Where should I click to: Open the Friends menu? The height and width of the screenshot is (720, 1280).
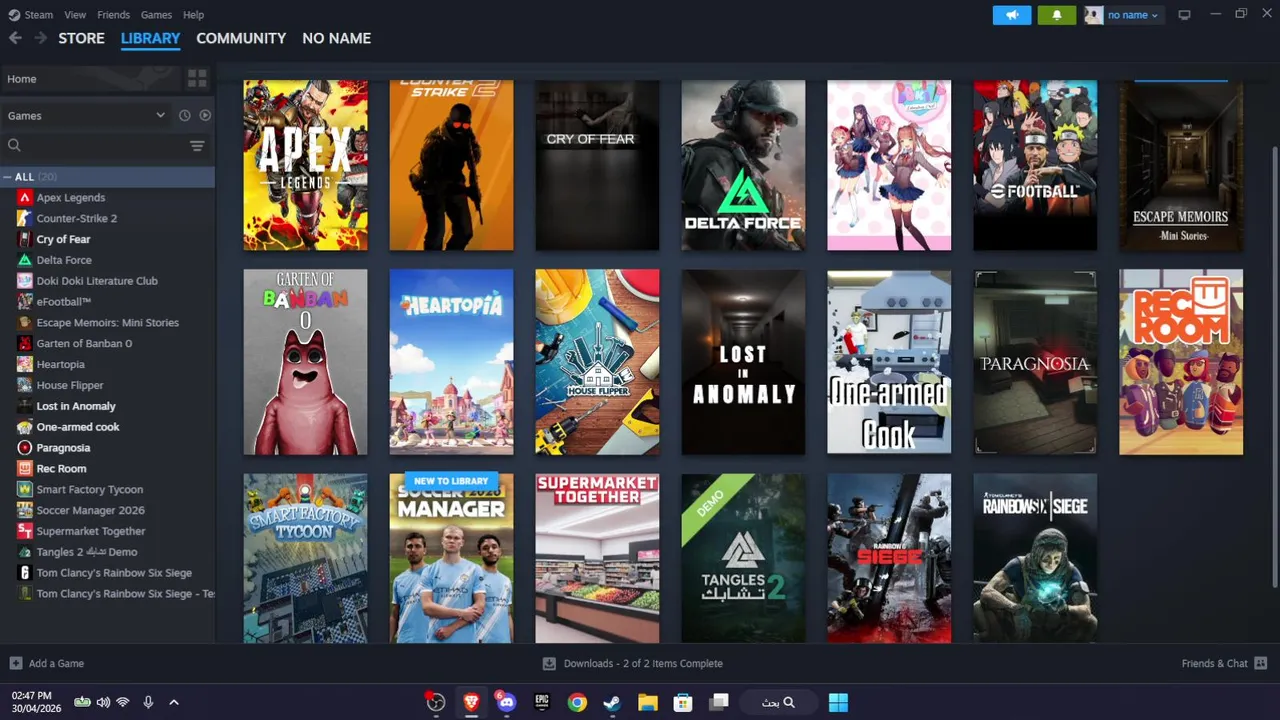coord(113,15)
